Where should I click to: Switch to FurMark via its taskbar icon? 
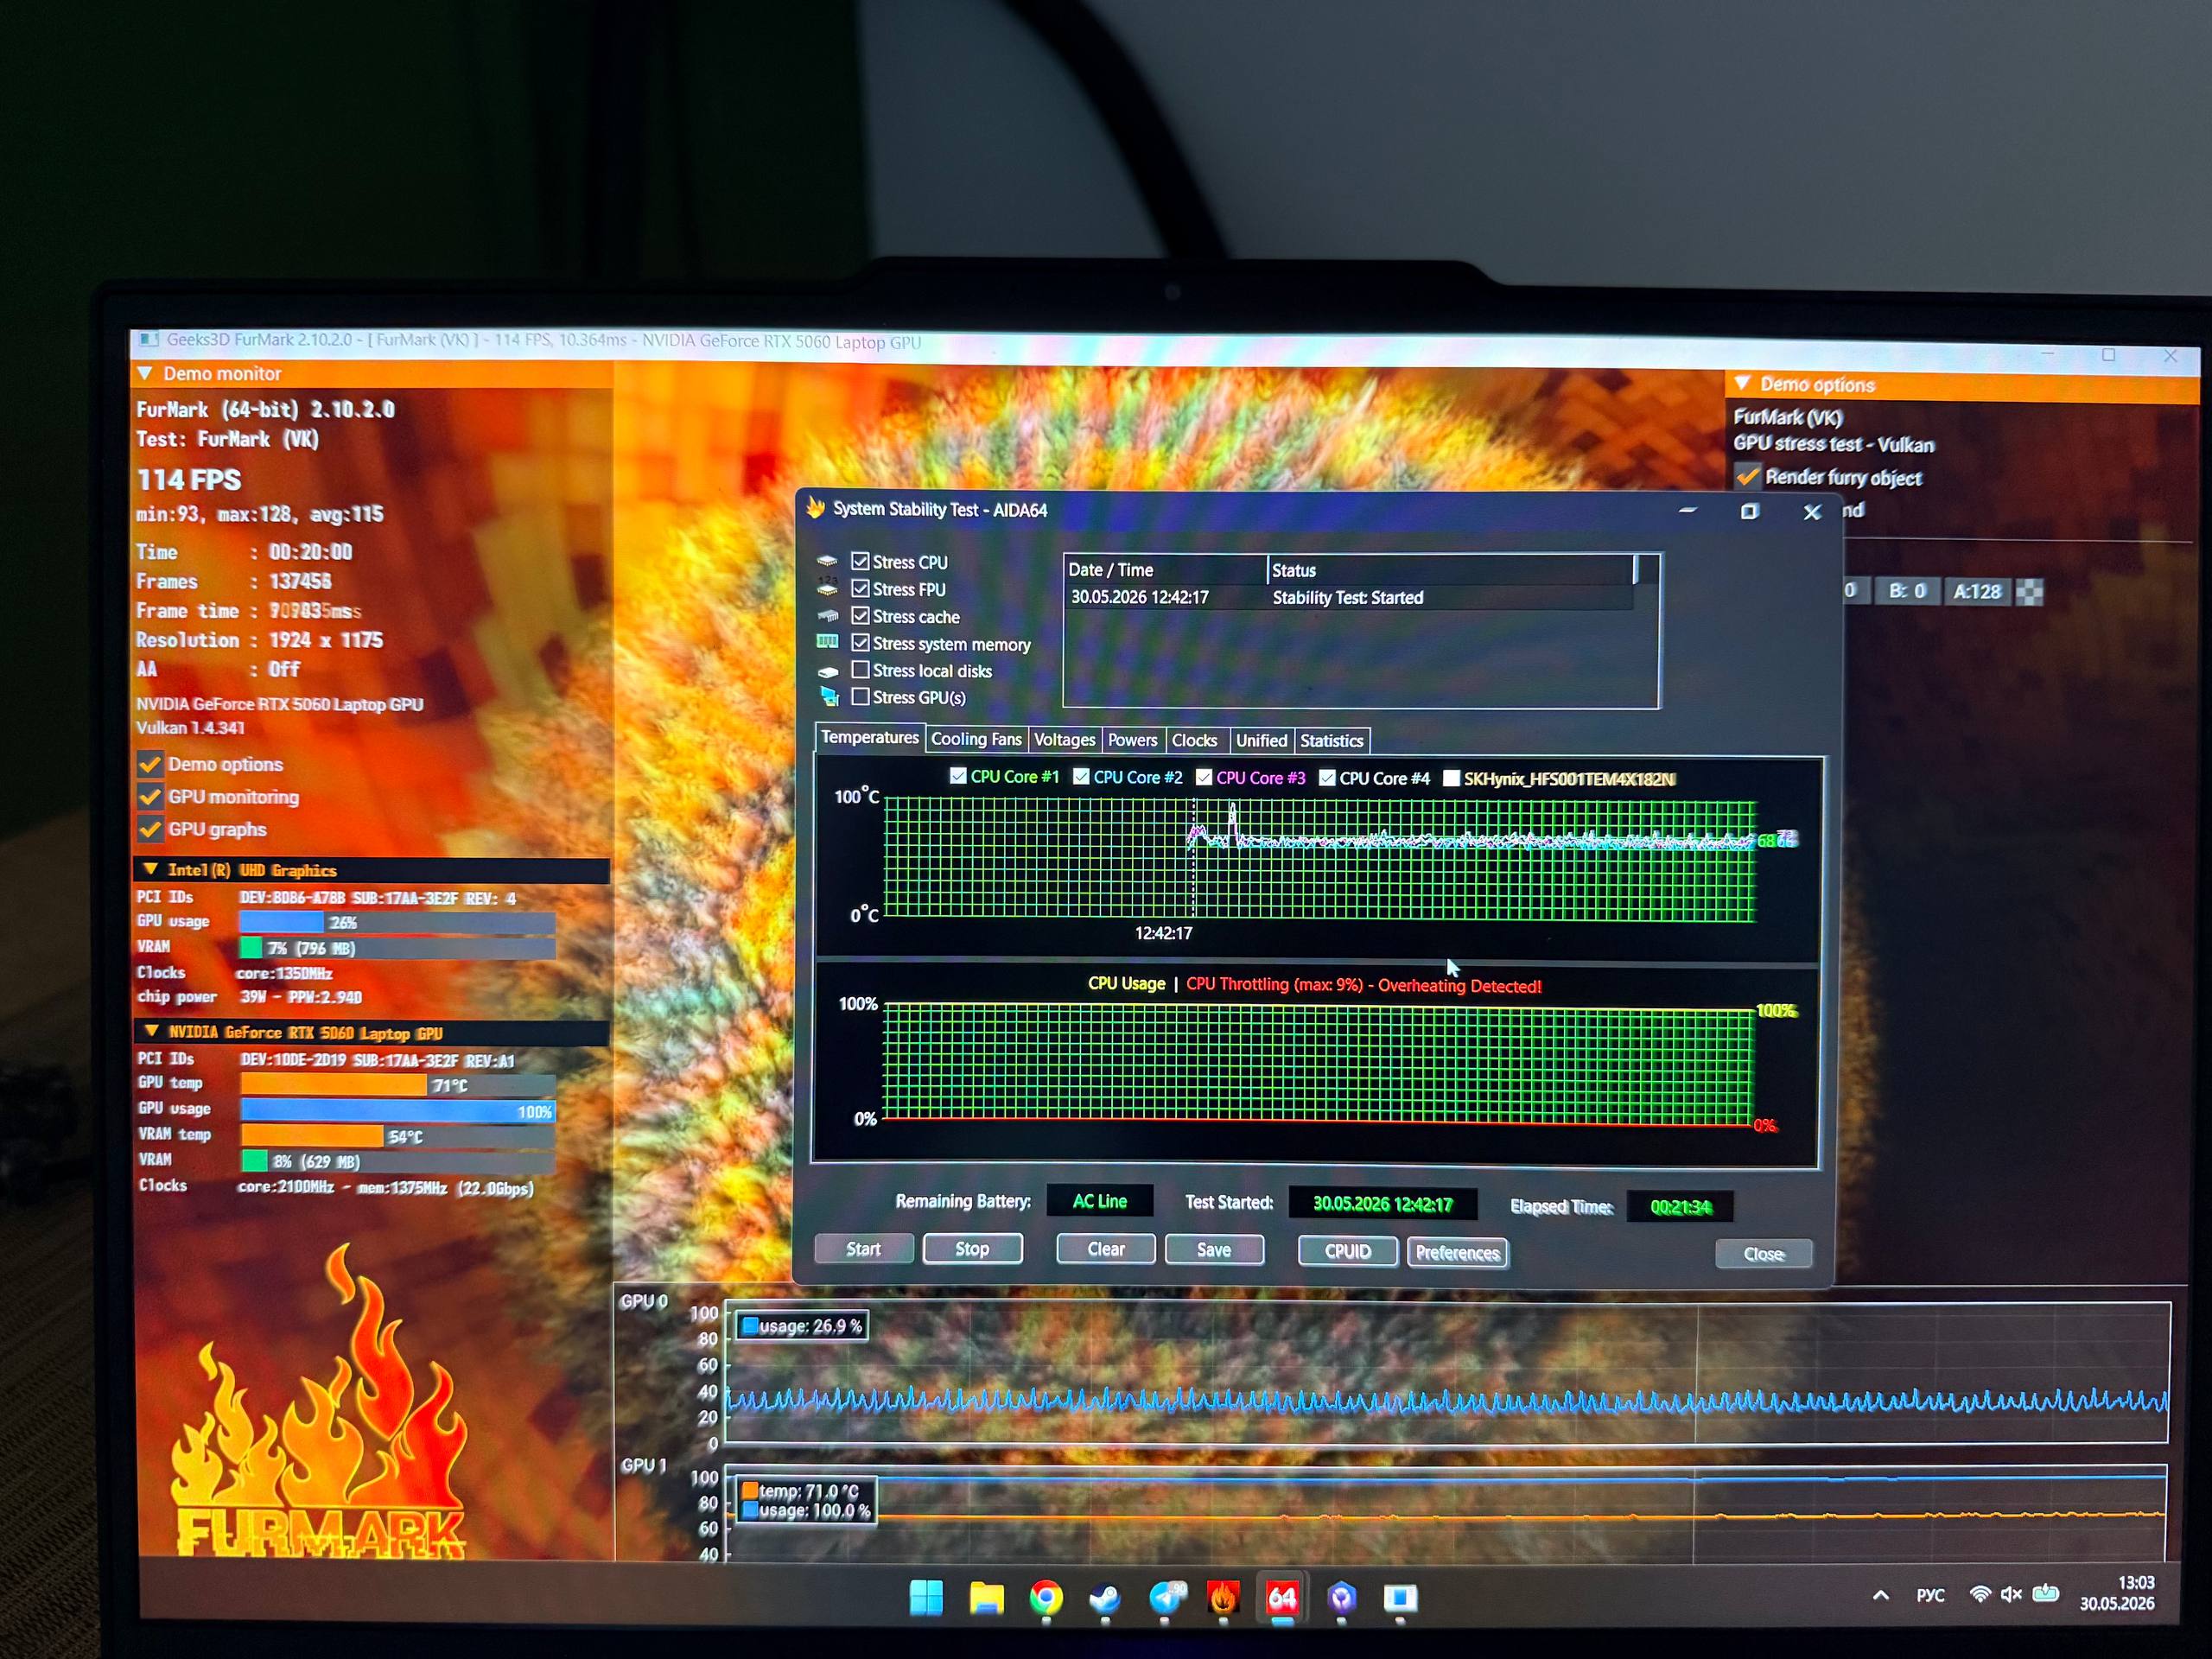pos(1223,1598)
